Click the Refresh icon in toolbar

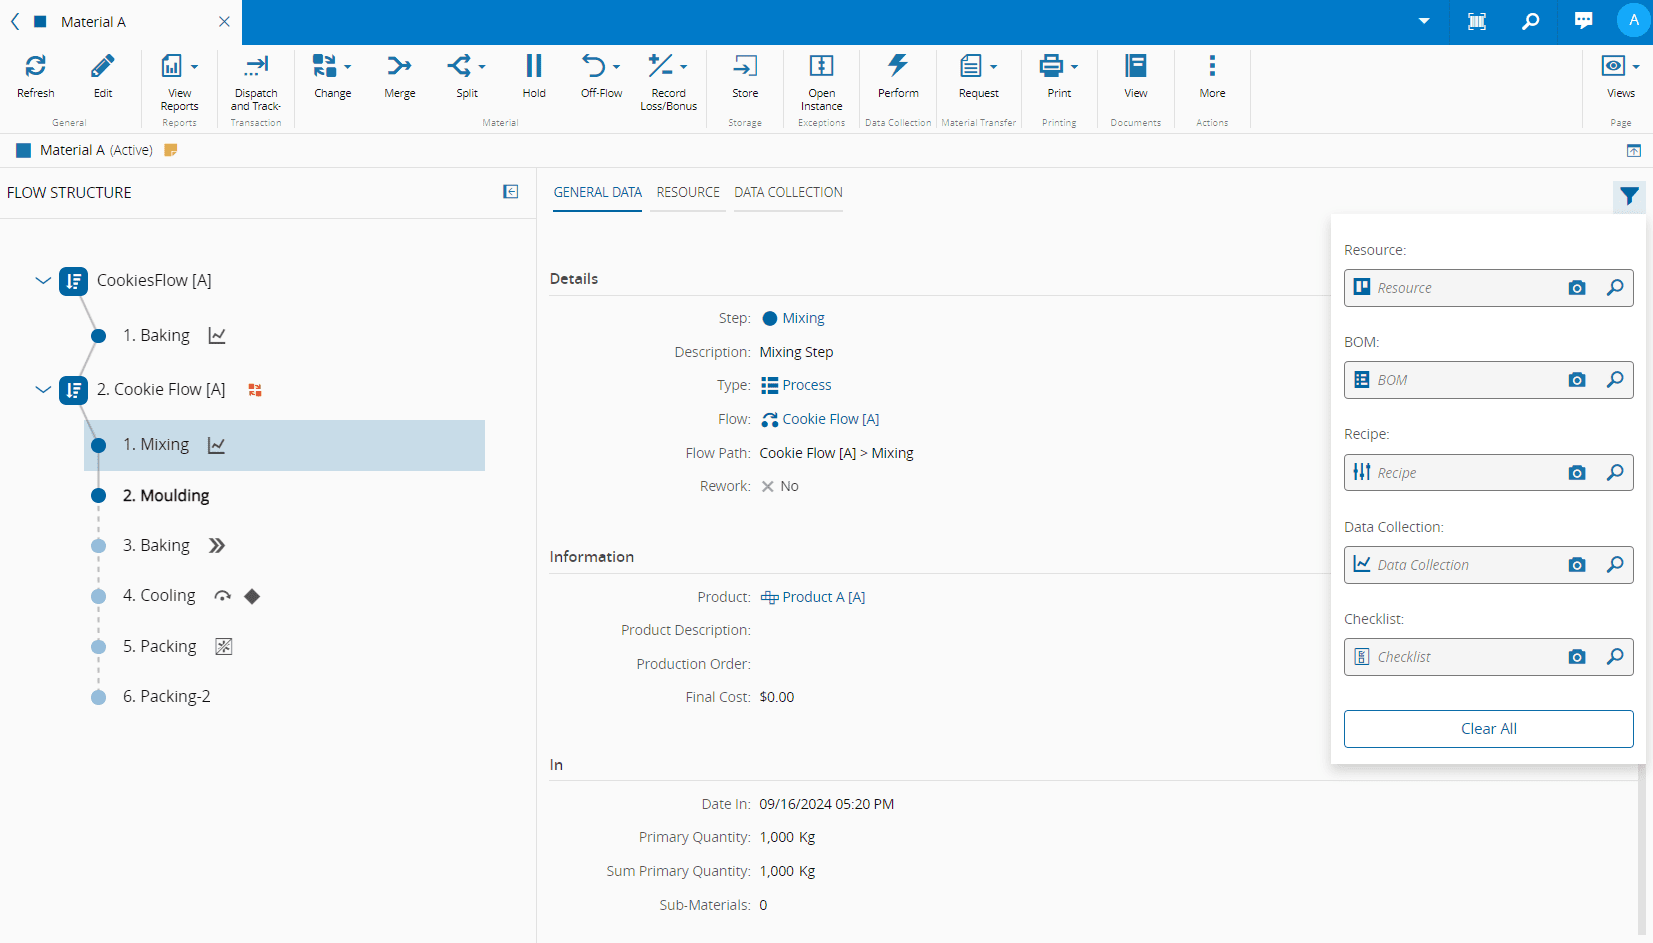[x=35, y=67]
